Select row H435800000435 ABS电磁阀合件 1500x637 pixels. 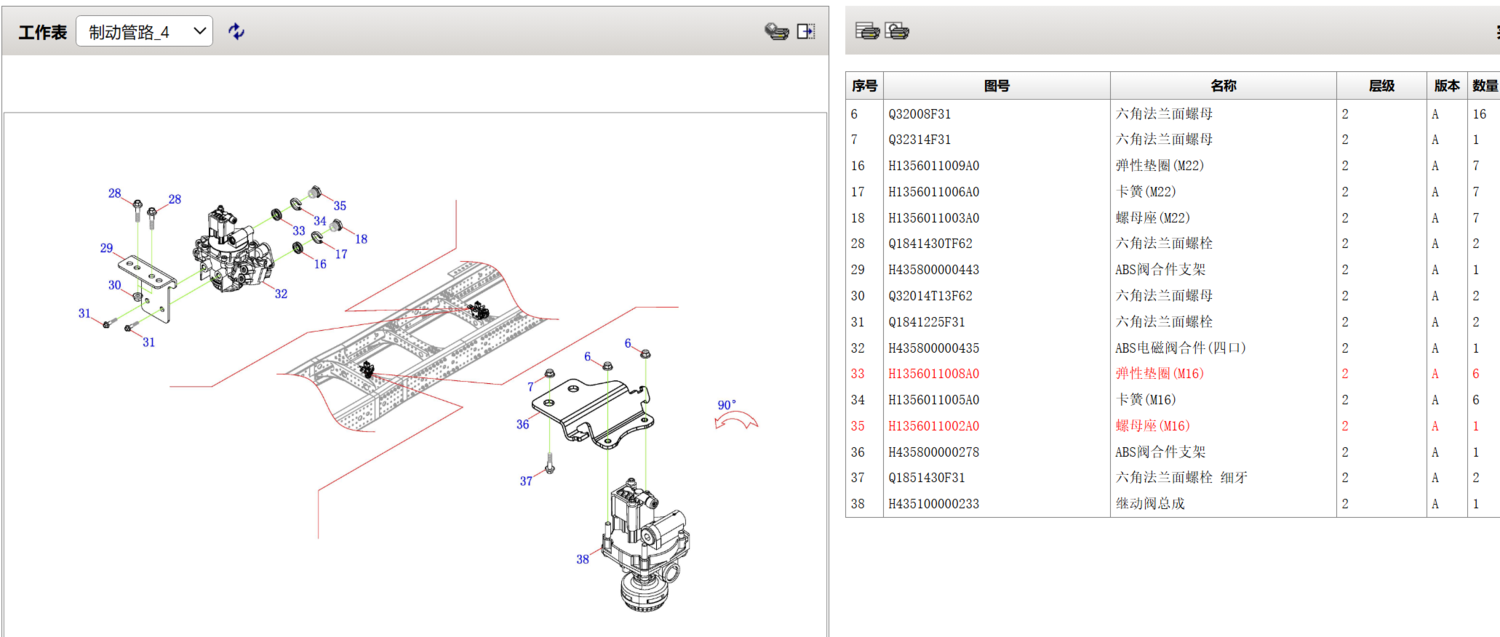pos(1180,348)
